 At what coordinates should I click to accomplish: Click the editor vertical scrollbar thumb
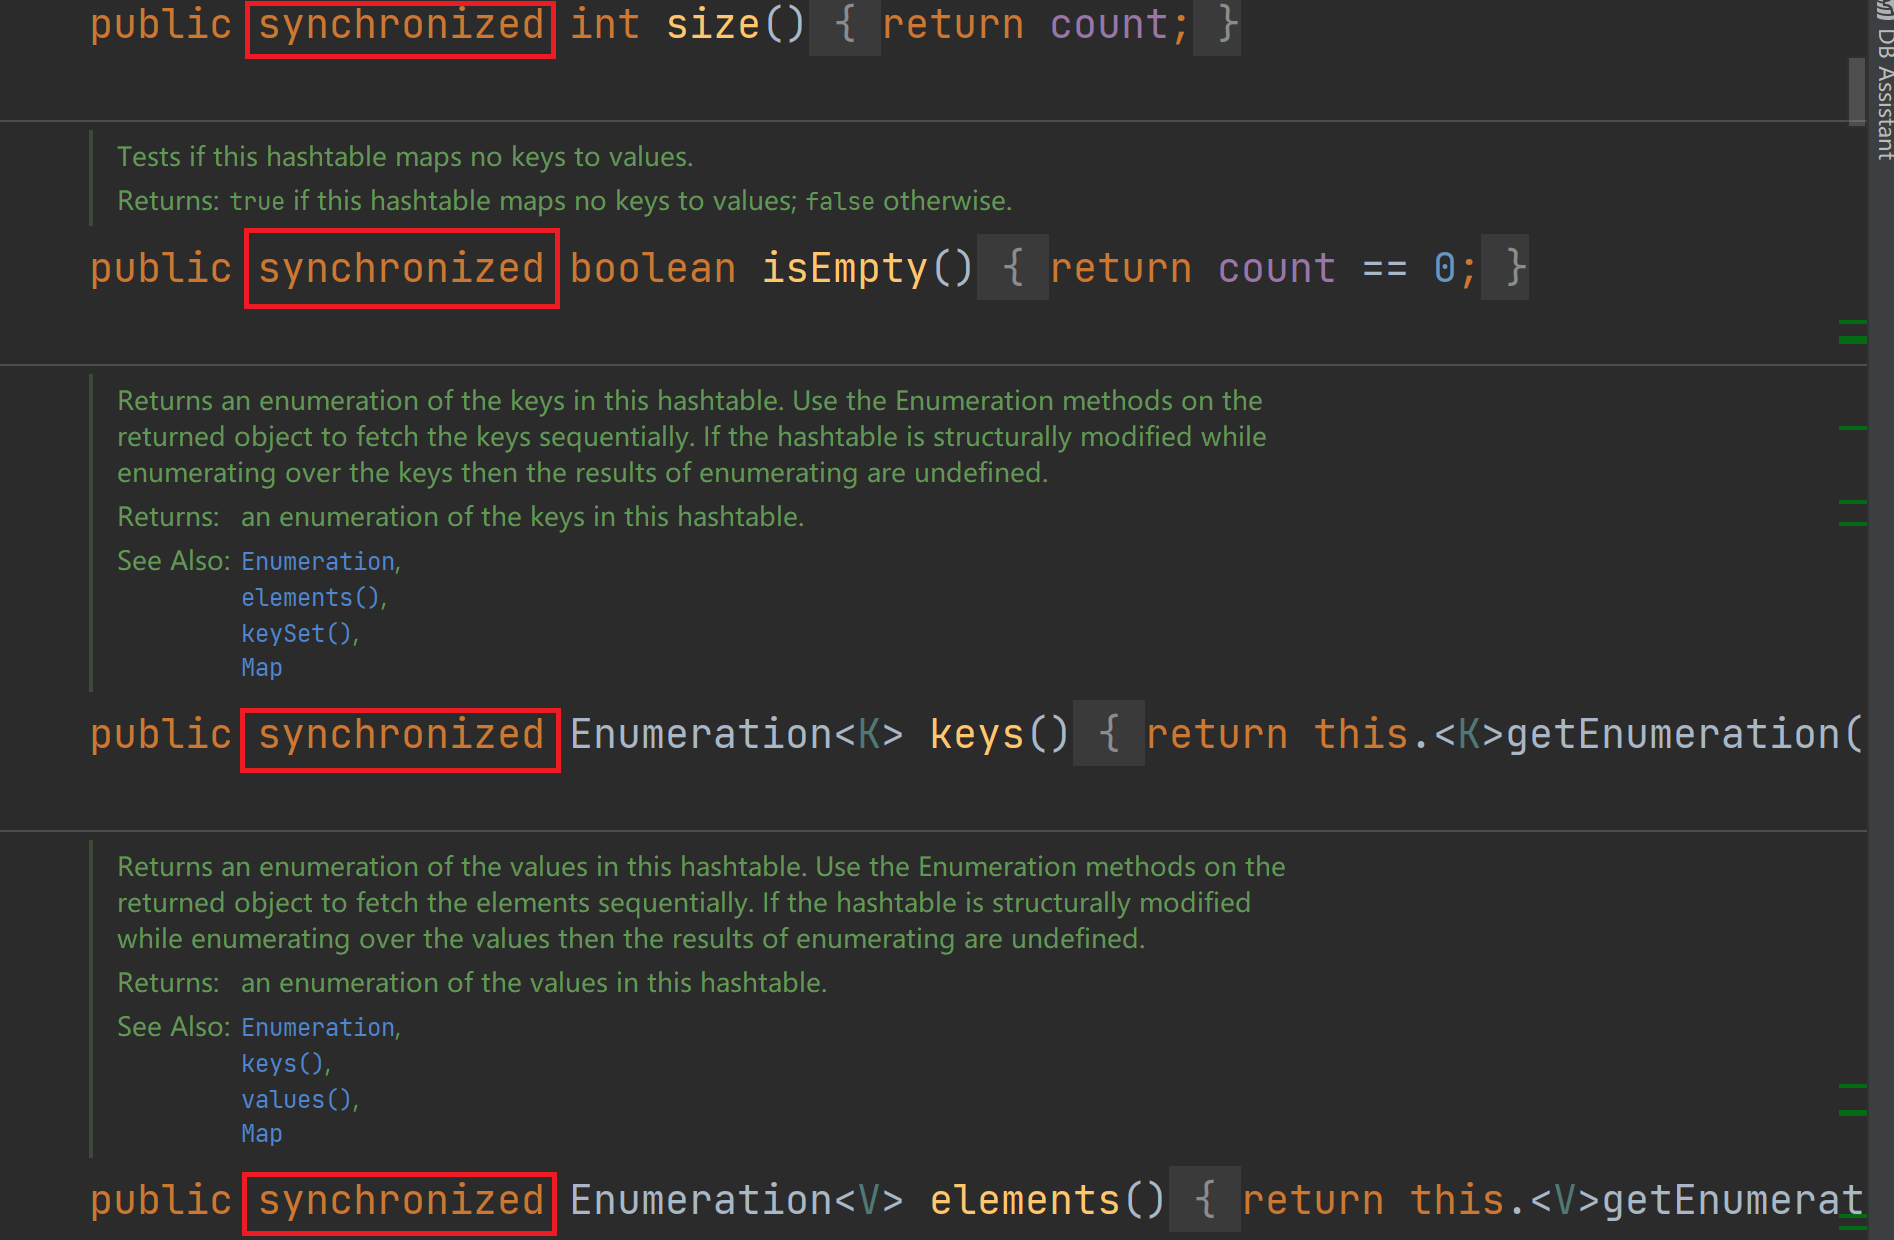click(1857, 91)
